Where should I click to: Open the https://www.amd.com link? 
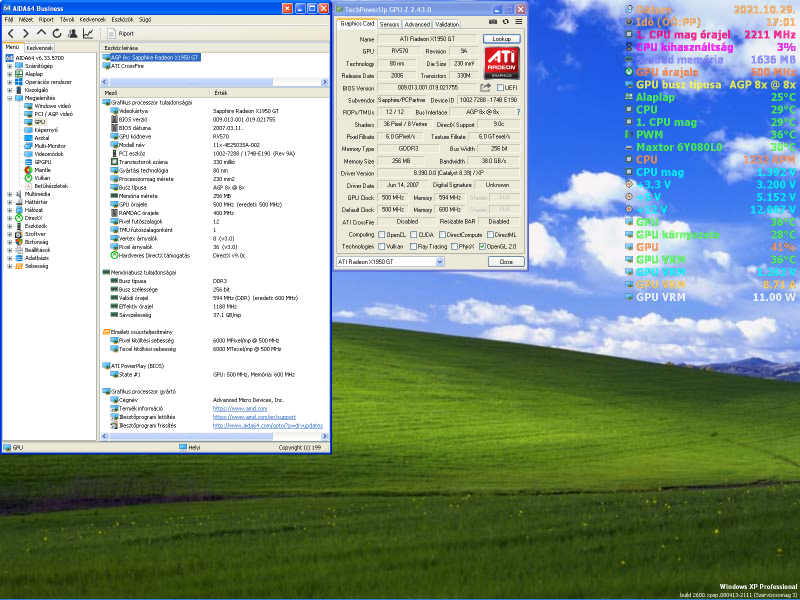click(x=240, y=409)
